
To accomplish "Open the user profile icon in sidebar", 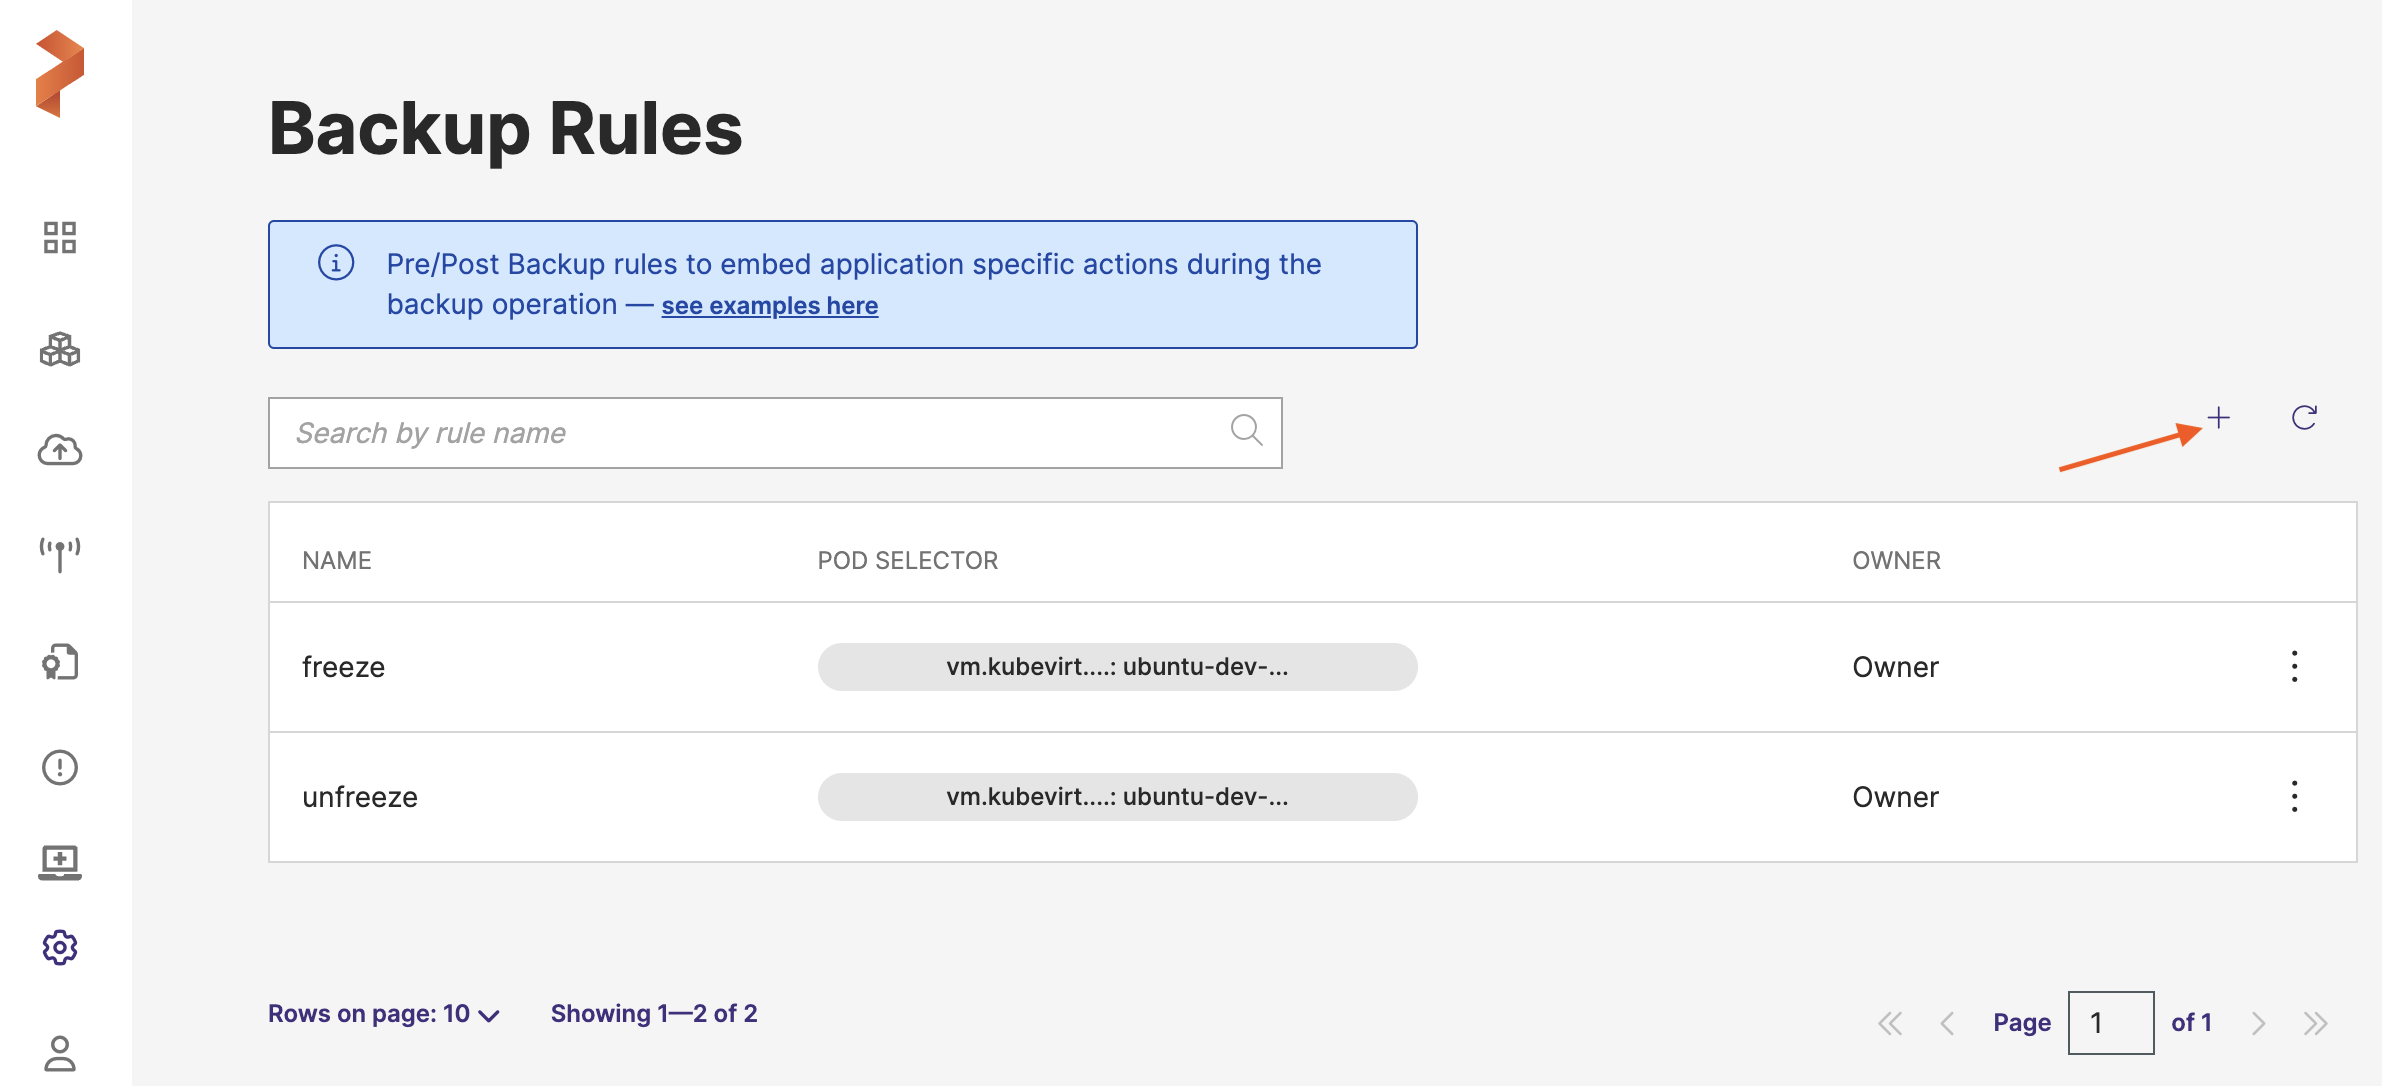I will coord(60,1053).
